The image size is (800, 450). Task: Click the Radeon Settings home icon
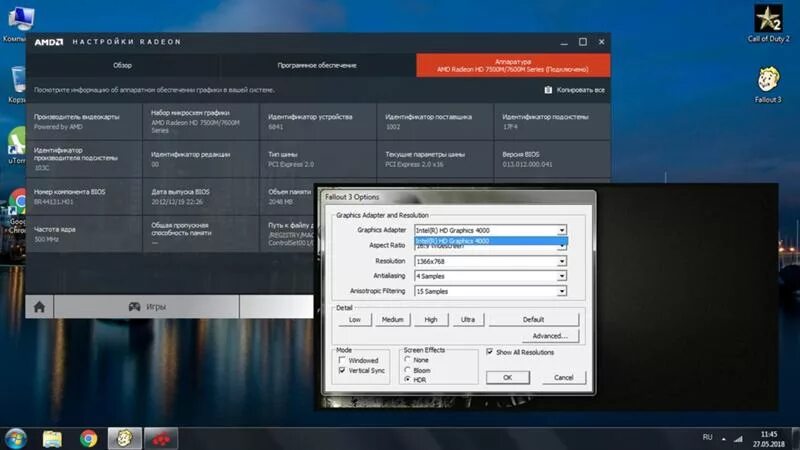pyautogui.click(x=39, y=307)
